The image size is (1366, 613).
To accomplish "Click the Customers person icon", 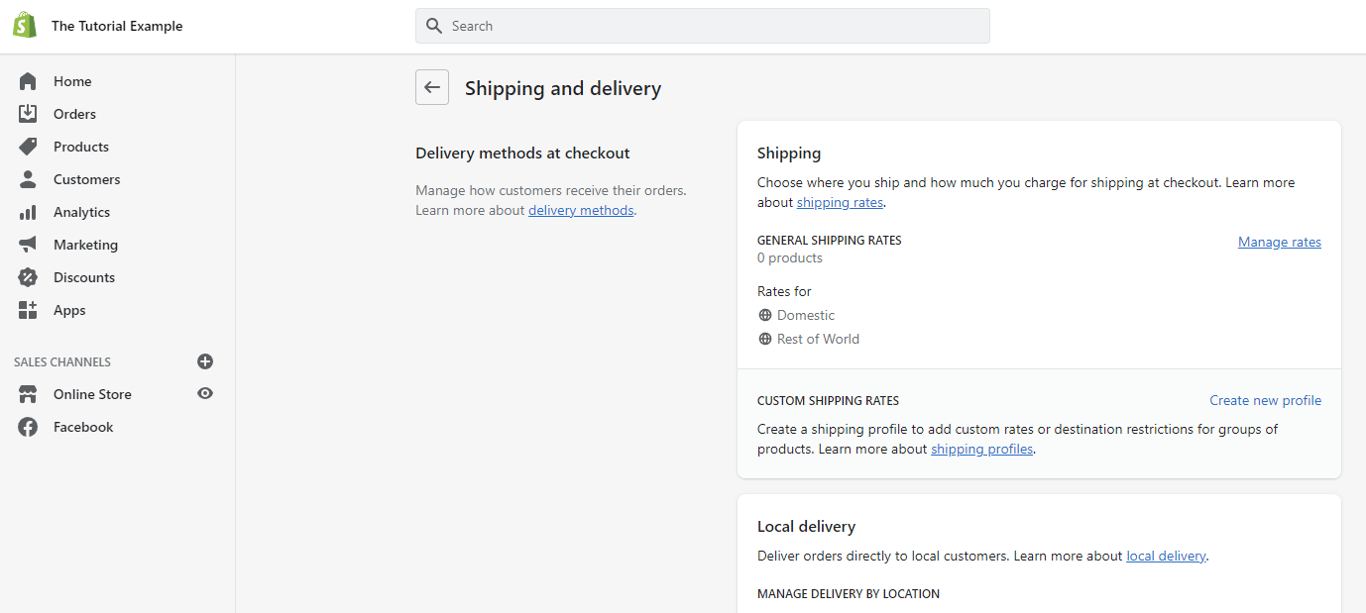I will pyautogui.click(x=28, y=179).
